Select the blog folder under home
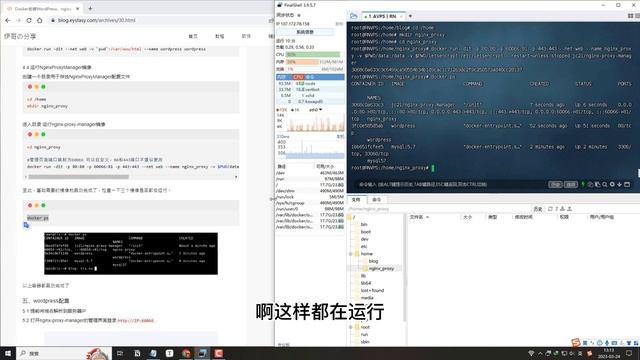The image size is (640, 360). pos(373,261)
